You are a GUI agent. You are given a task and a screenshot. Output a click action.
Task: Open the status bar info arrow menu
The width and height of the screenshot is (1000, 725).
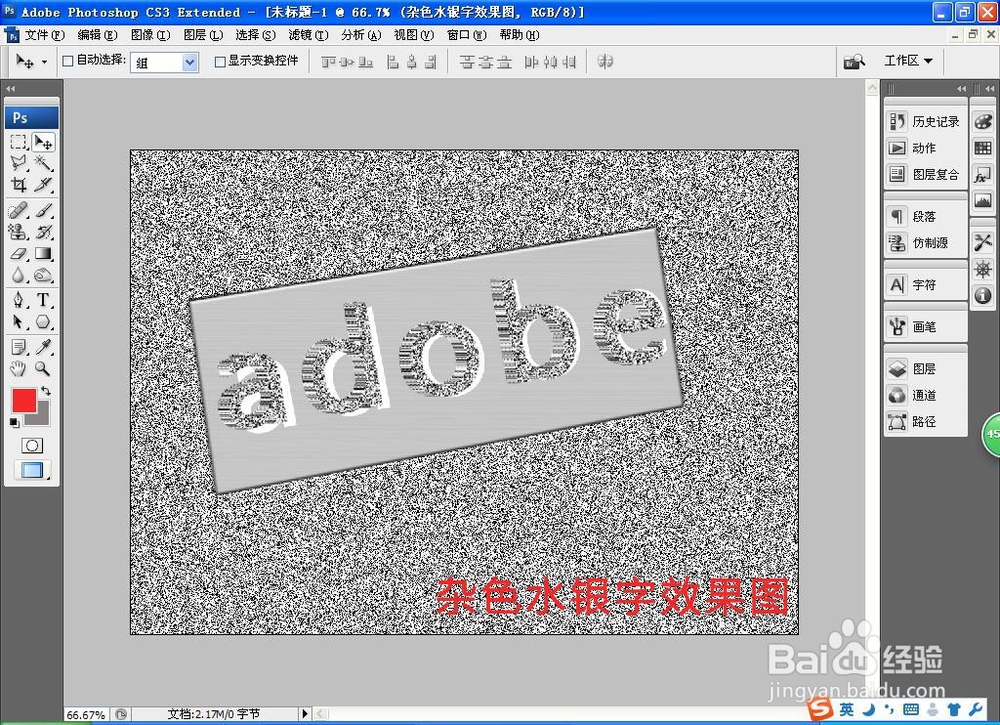(x=304, y=714)
